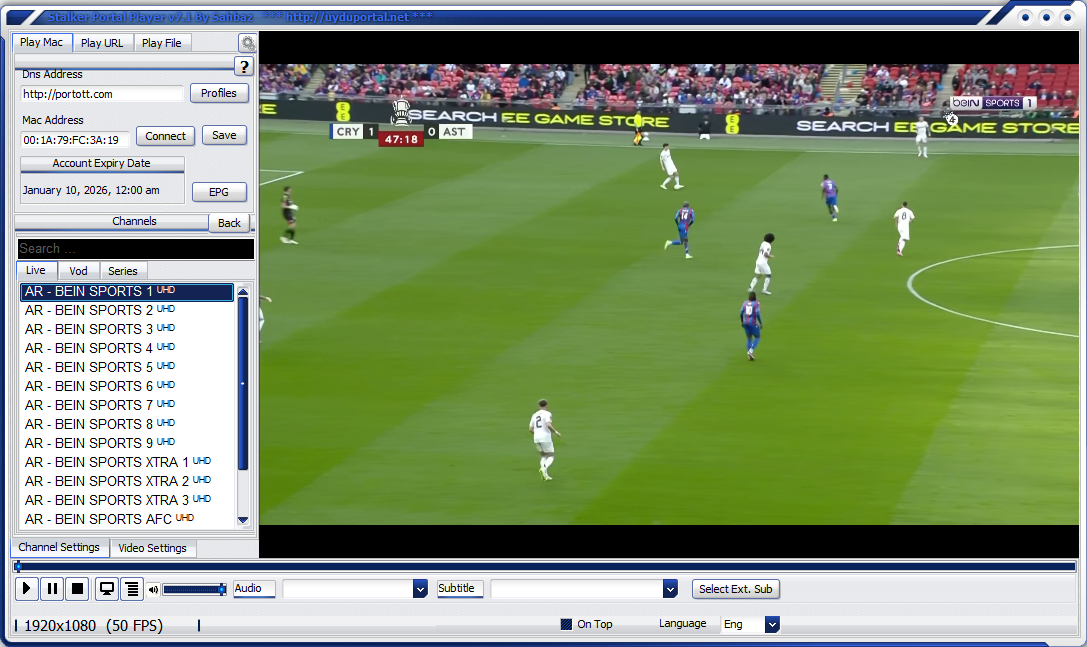1087x647 pixels.
Task: Open the Subtitle track dropdown
Action: coord(670,589)
